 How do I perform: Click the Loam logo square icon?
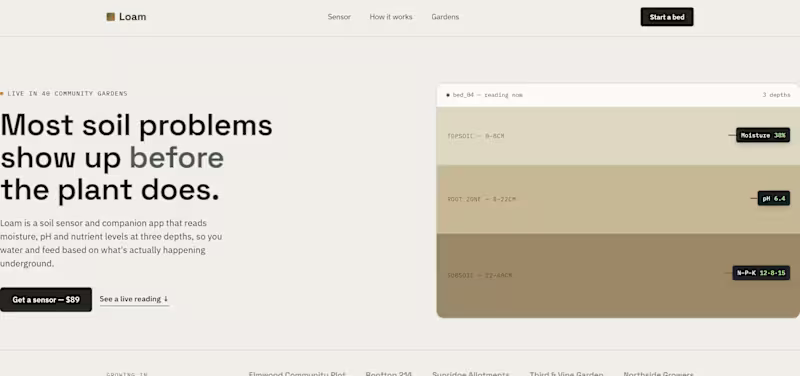[x=110, y=17]
